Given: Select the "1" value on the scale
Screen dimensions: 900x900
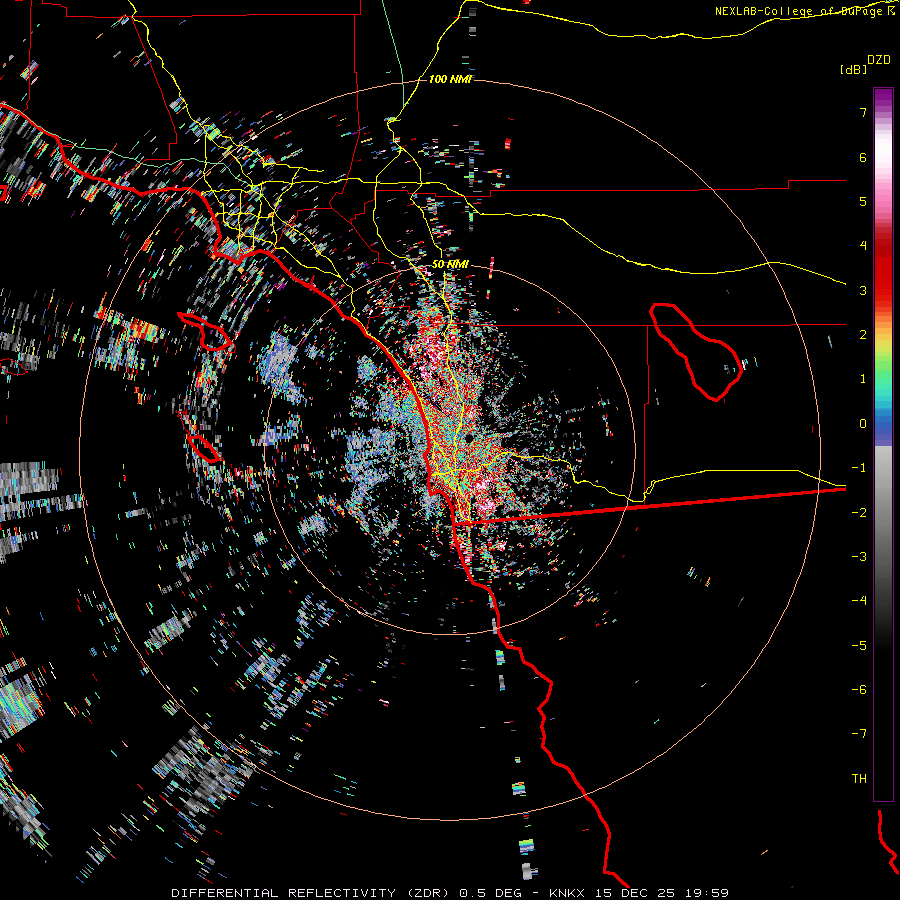Looking at the screenshot, I should (863, 379).
